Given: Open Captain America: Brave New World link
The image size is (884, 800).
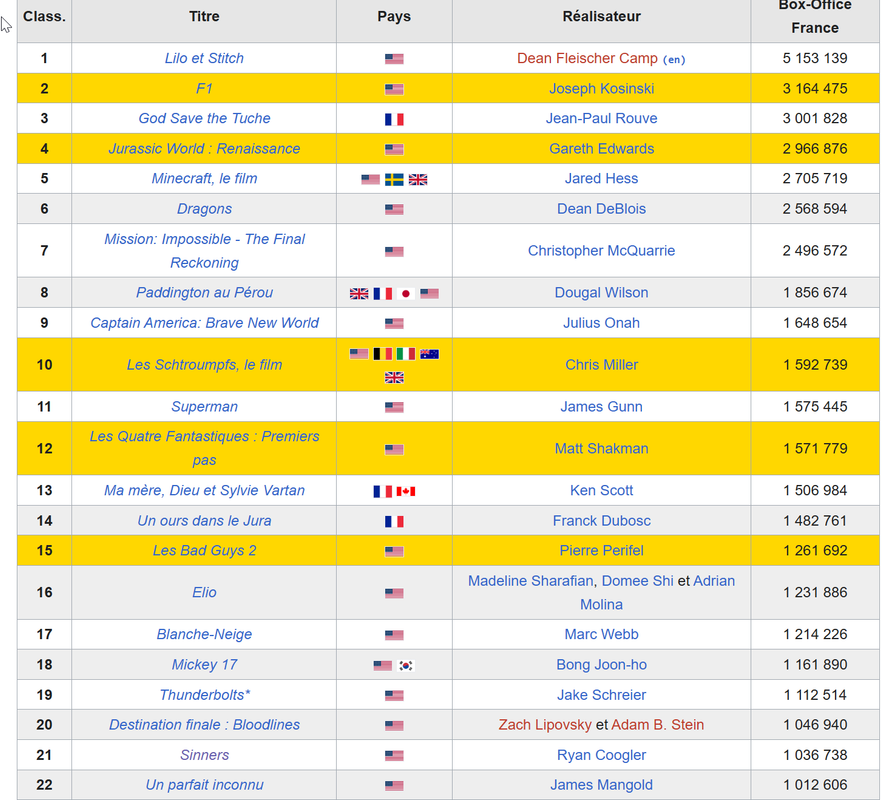Looking at the screenshot, I should point(204,323).
